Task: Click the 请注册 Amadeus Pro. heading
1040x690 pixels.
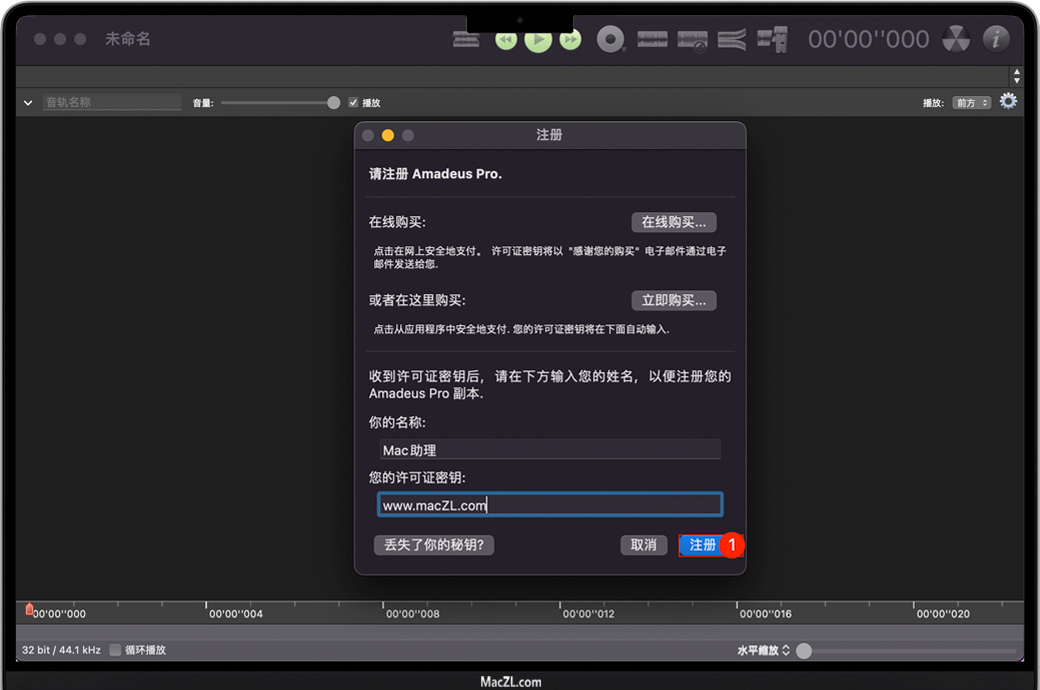Action: click(x=435, y=174)
